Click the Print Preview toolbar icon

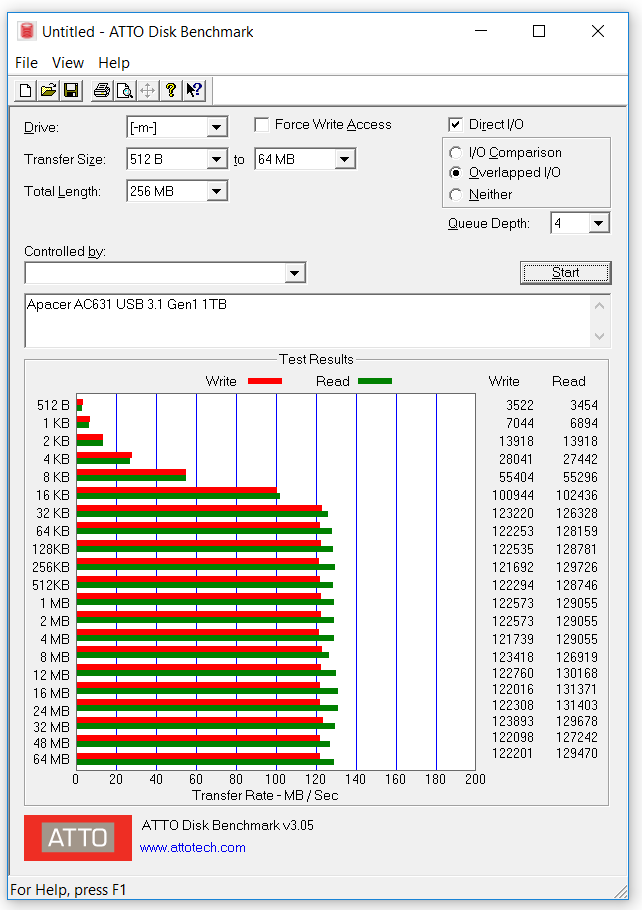[124, 91]
